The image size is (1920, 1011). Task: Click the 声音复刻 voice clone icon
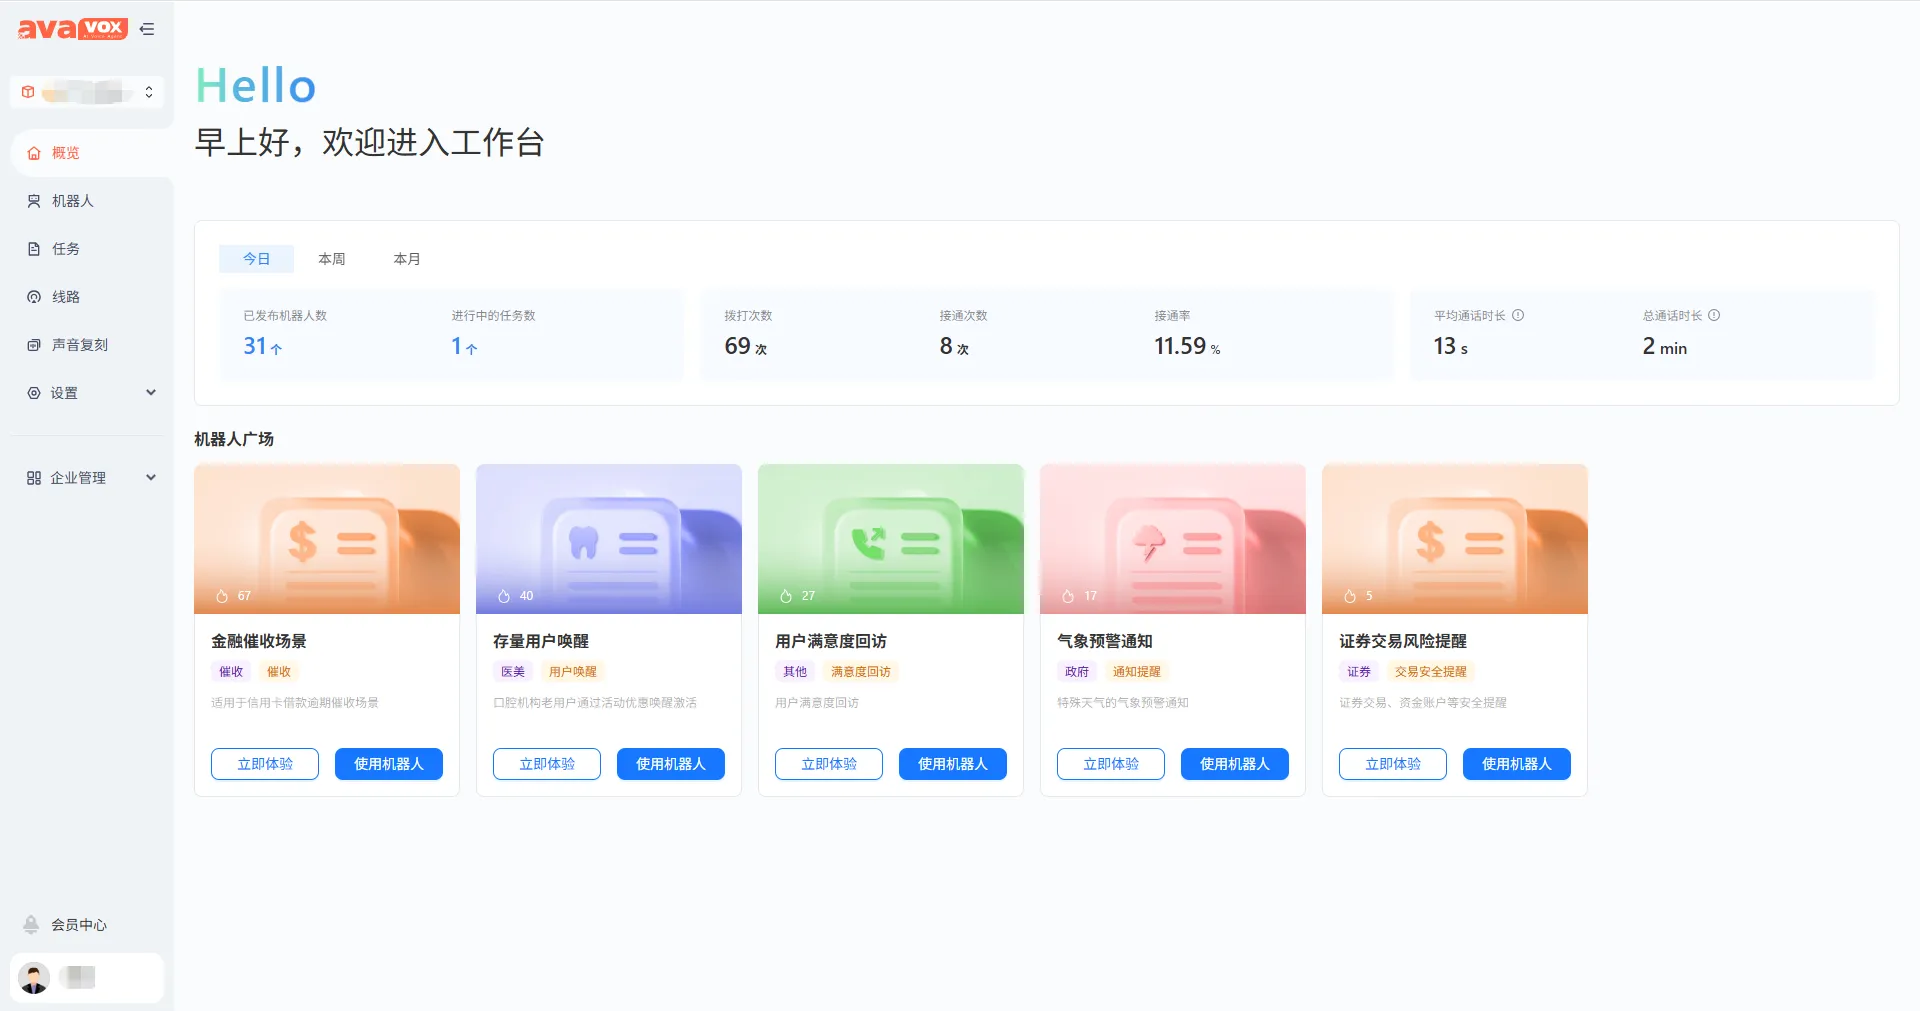pos(34,345)
